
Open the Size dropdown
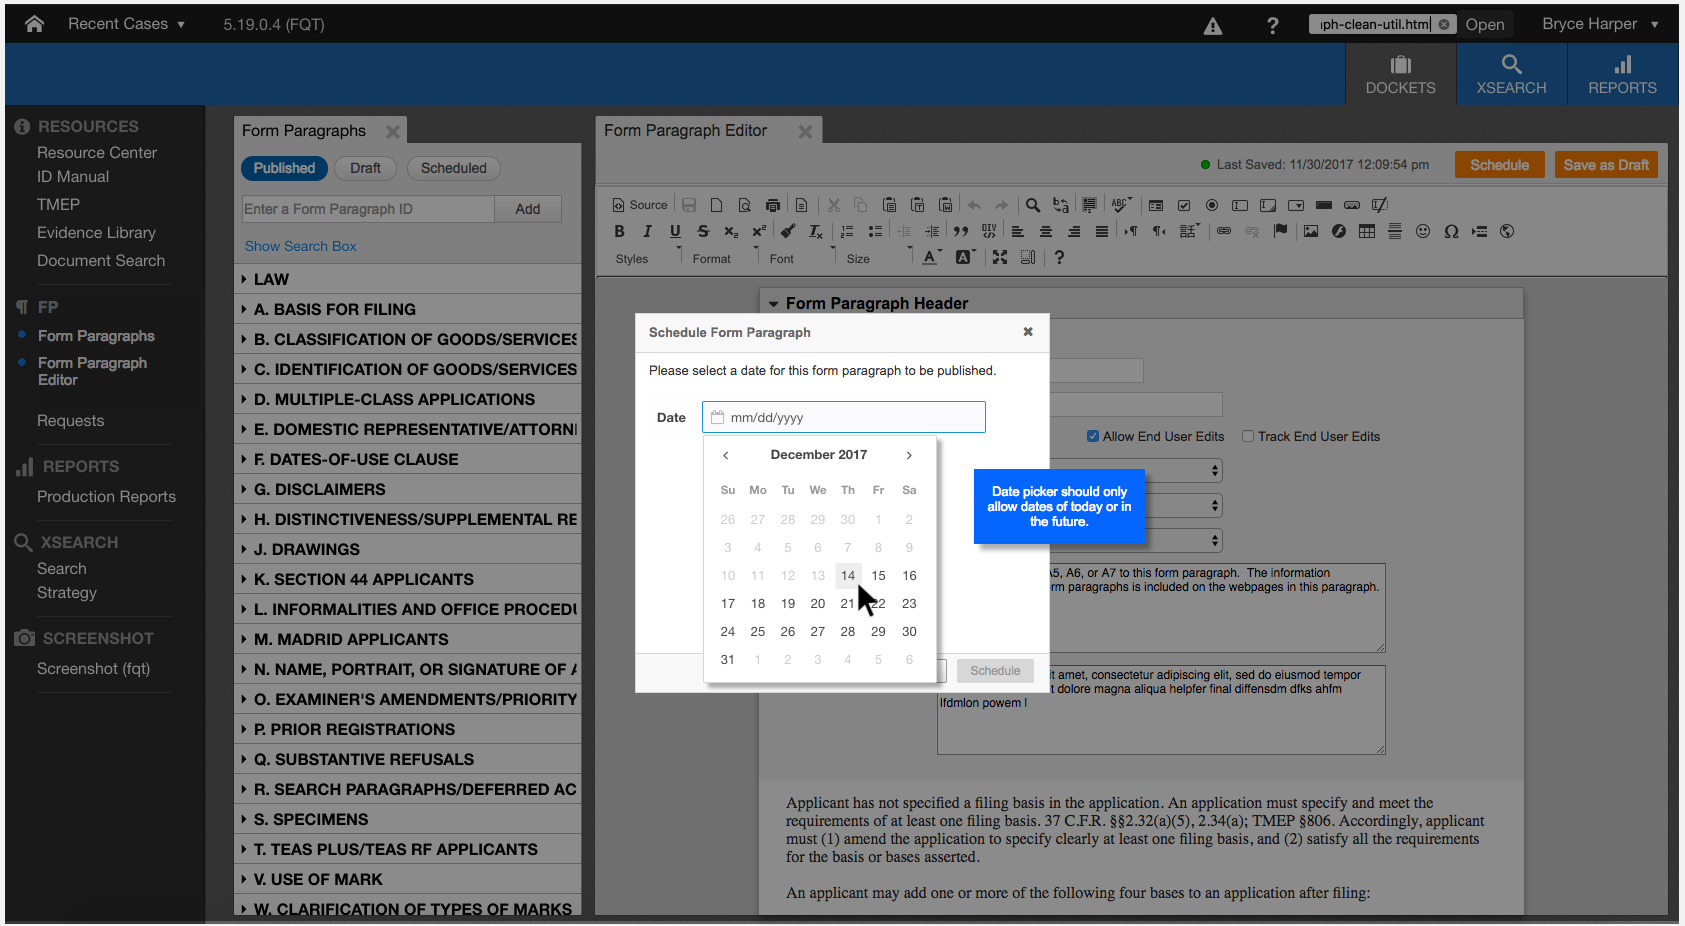877,258
